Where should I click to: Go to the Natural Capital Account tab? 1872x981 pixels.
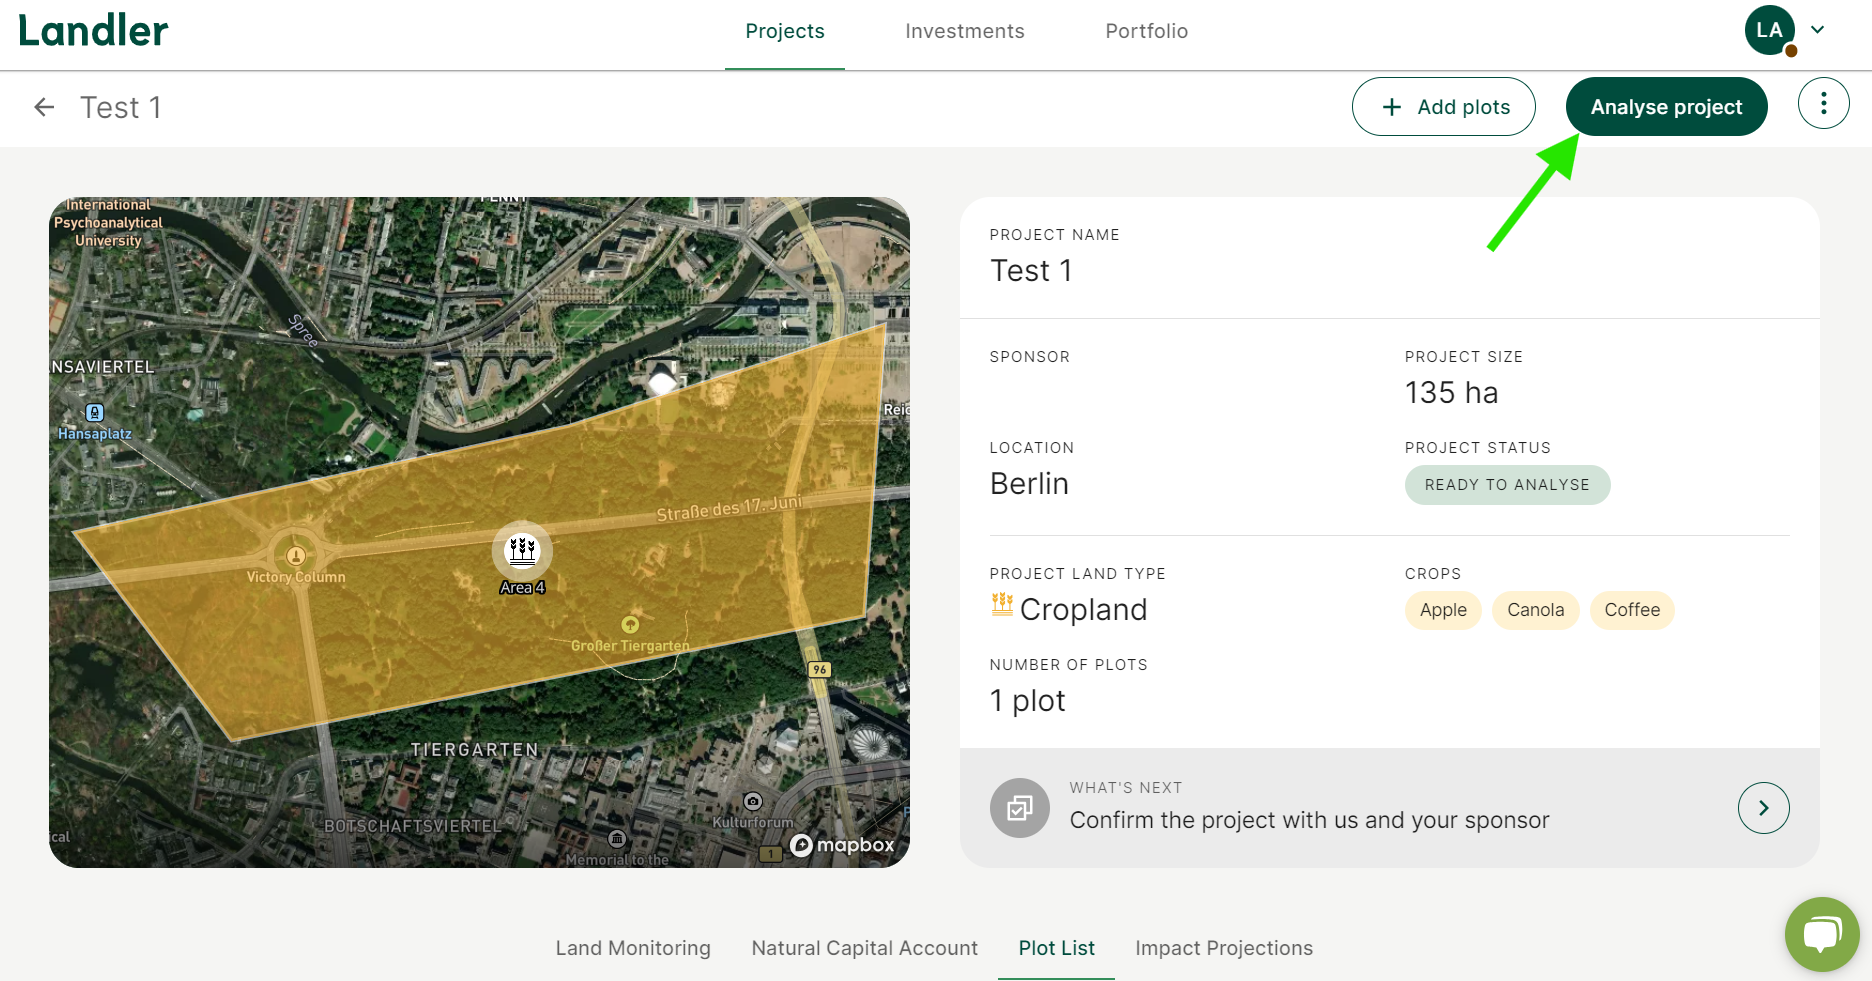click(864, 948)
